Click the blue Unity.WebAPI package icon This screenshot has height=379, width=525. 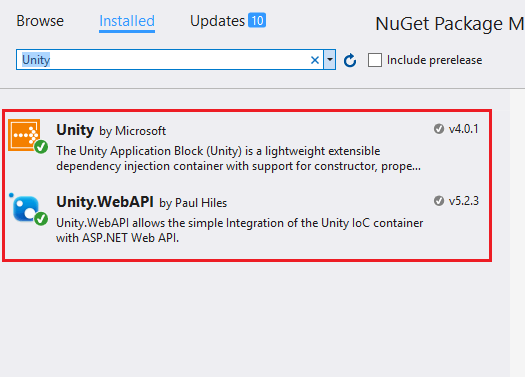[25, 208]
